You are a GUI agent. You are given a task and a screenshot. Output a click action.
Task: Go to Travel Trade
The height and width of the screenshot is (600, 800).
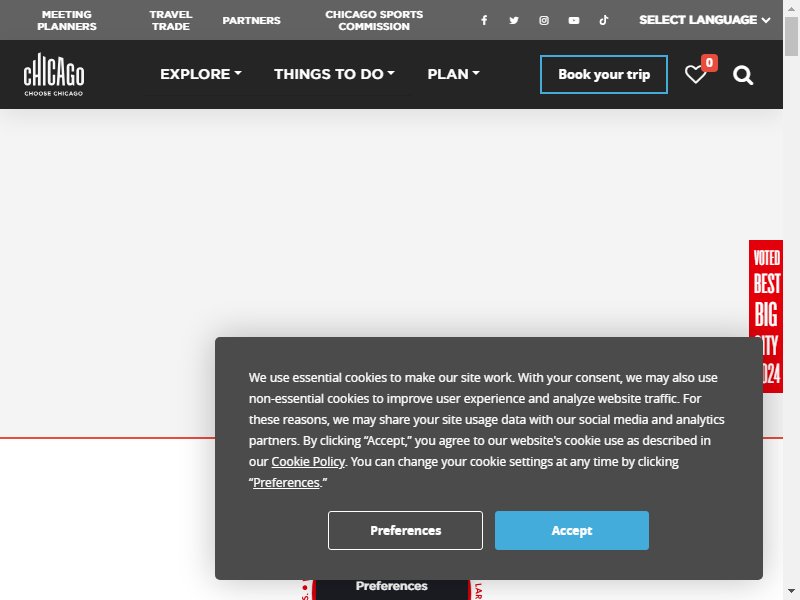click(170, 20)
